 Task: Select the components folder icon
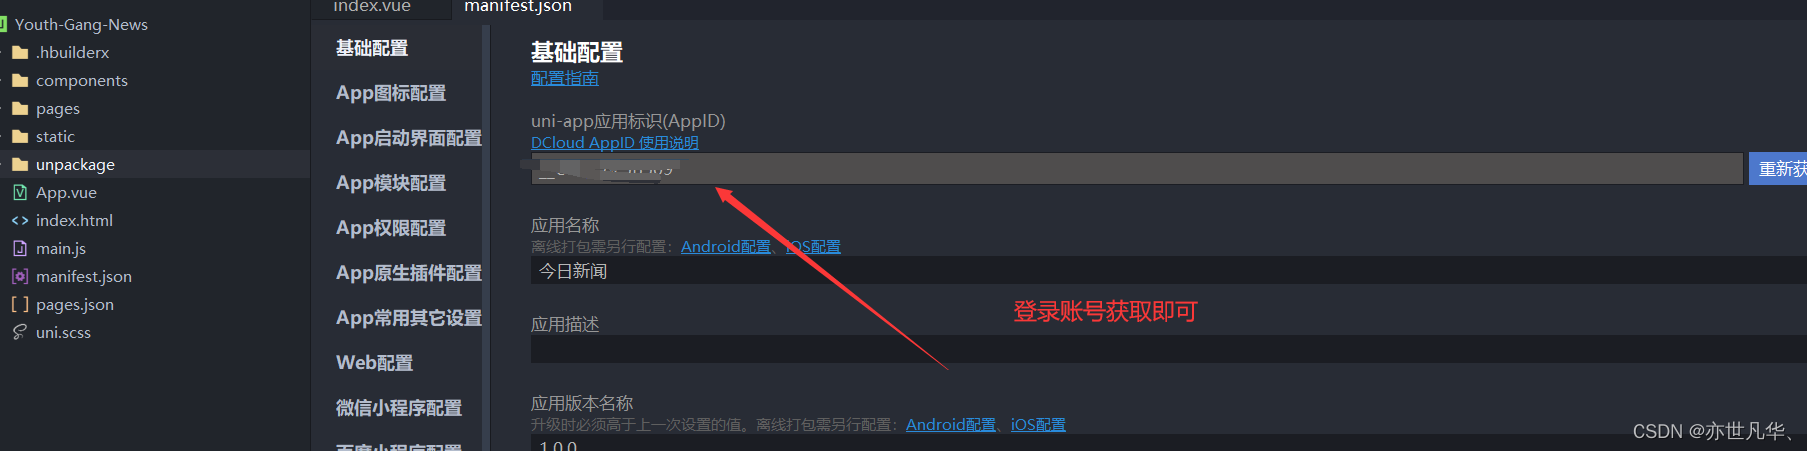click(x=20, y=80)
